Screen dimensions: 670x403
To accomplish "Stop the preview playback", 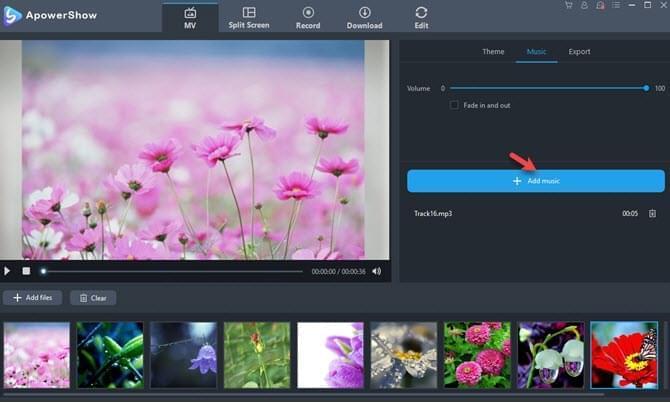I will (26, 271).
